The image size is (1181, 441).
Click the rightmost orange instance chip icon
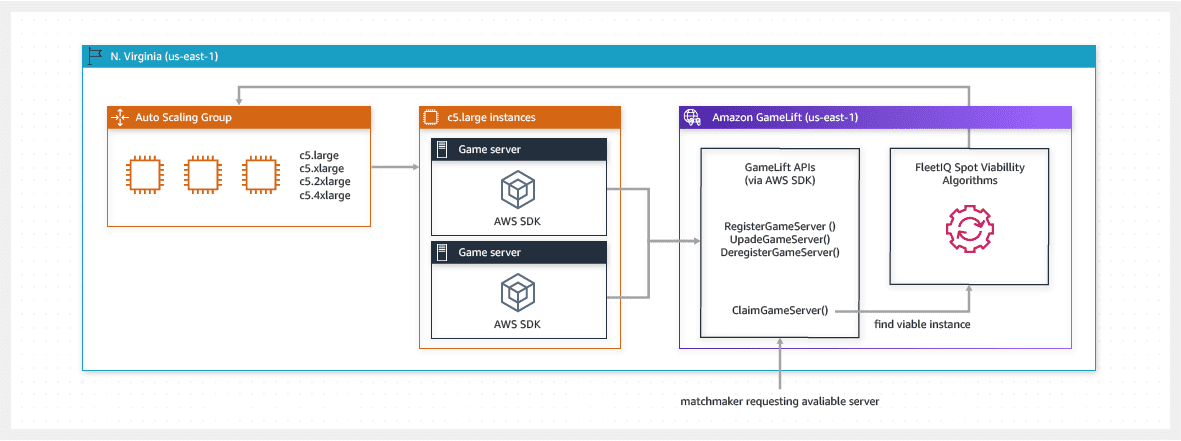(261, 175)
